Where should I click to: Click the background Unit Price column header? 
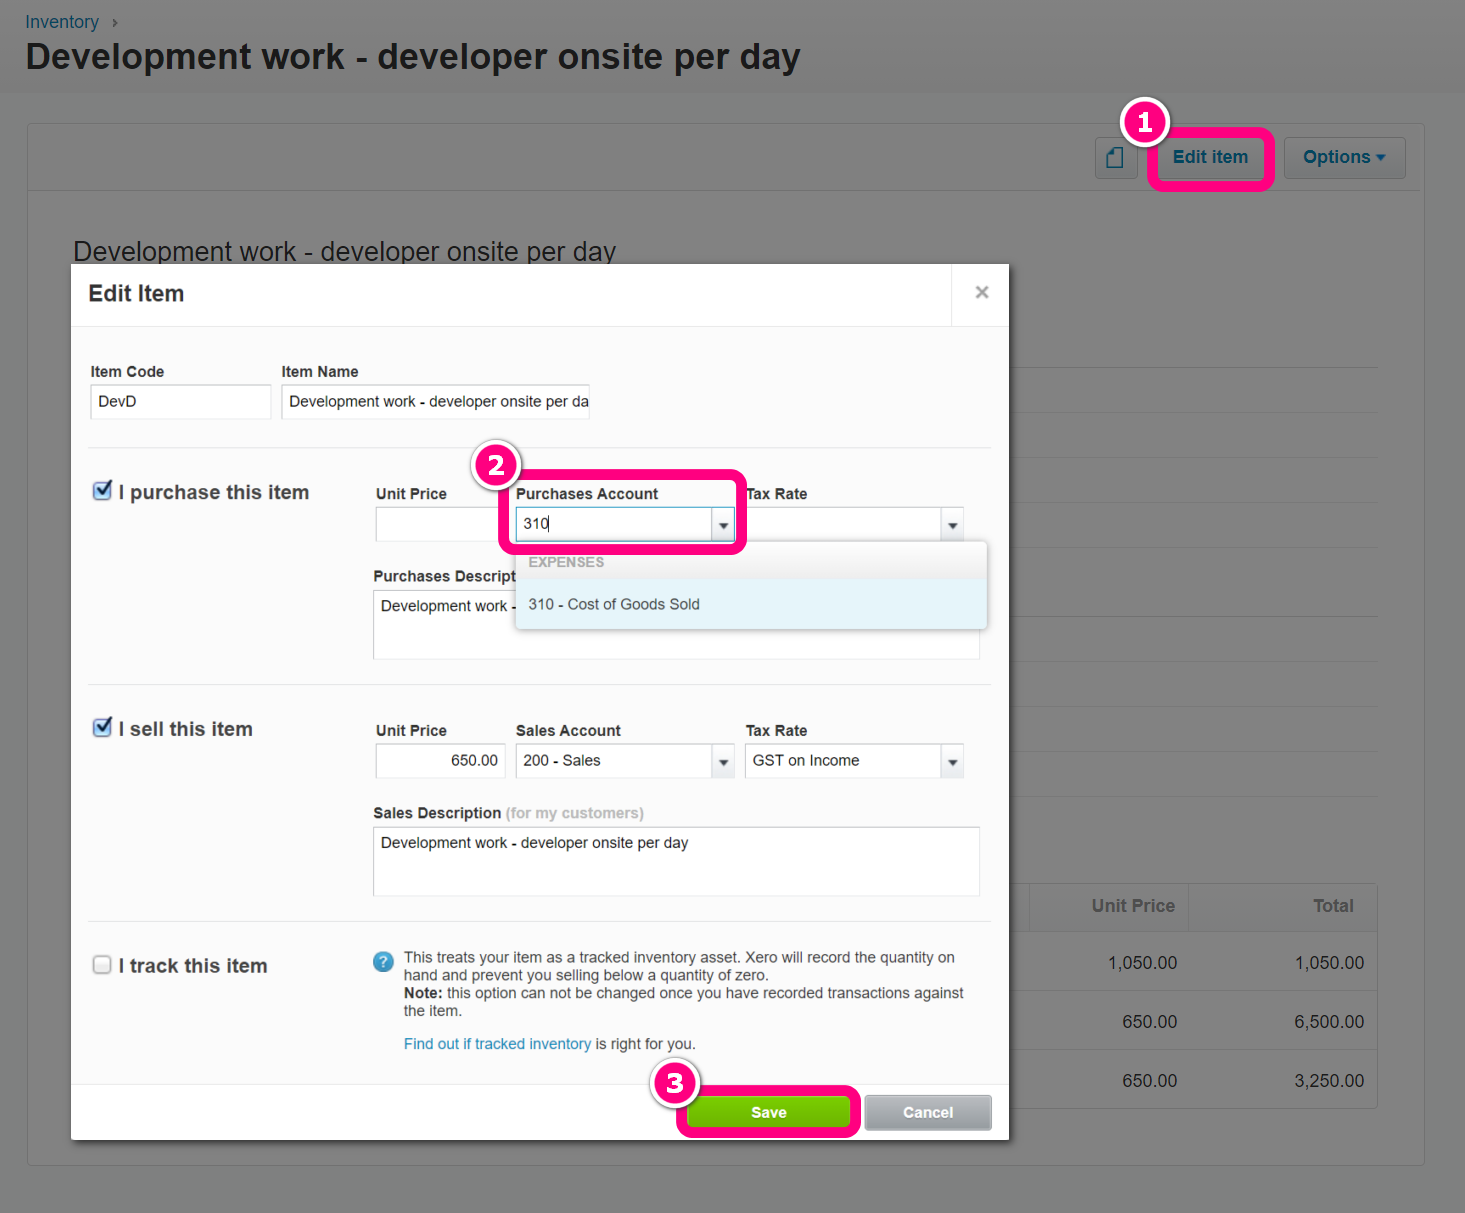(1133, 906)
